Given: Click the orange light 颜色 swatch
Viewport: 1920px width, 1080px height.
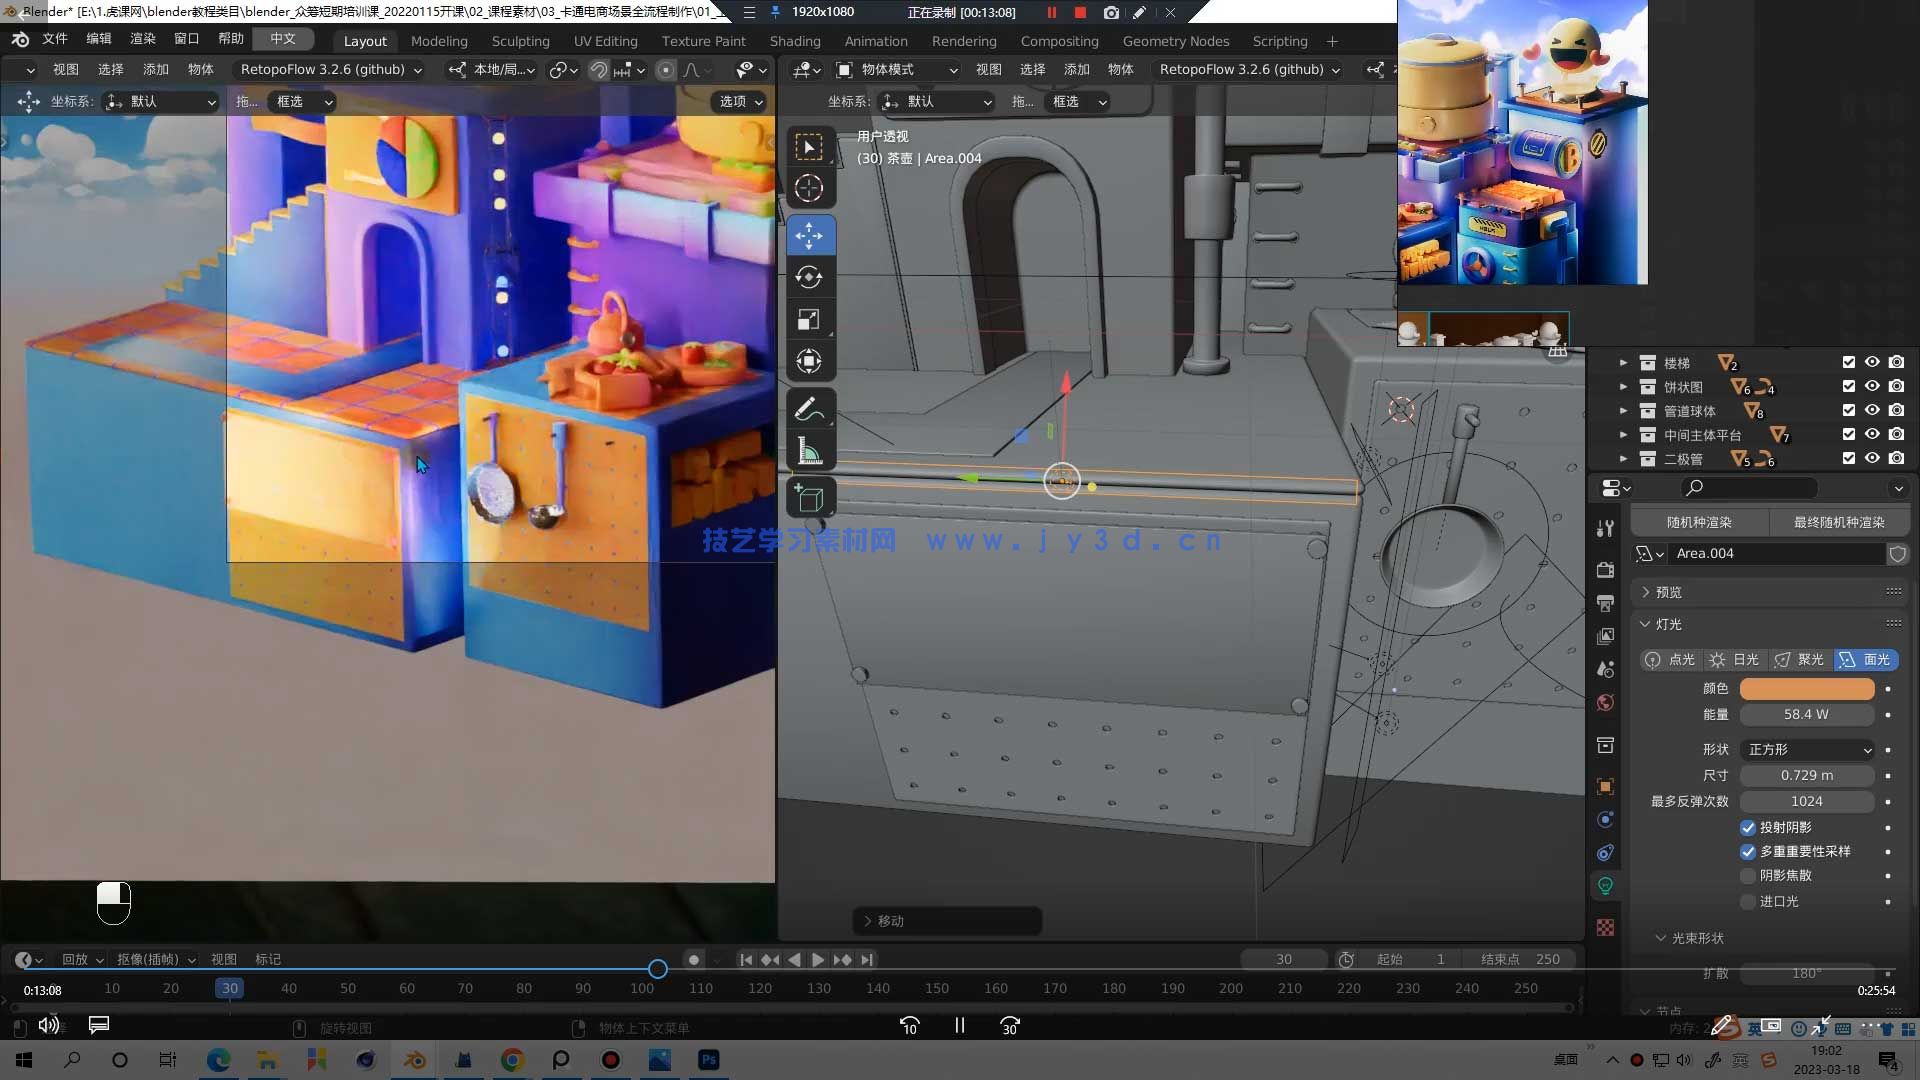Looking at the screenshot, I should 1806,688.
